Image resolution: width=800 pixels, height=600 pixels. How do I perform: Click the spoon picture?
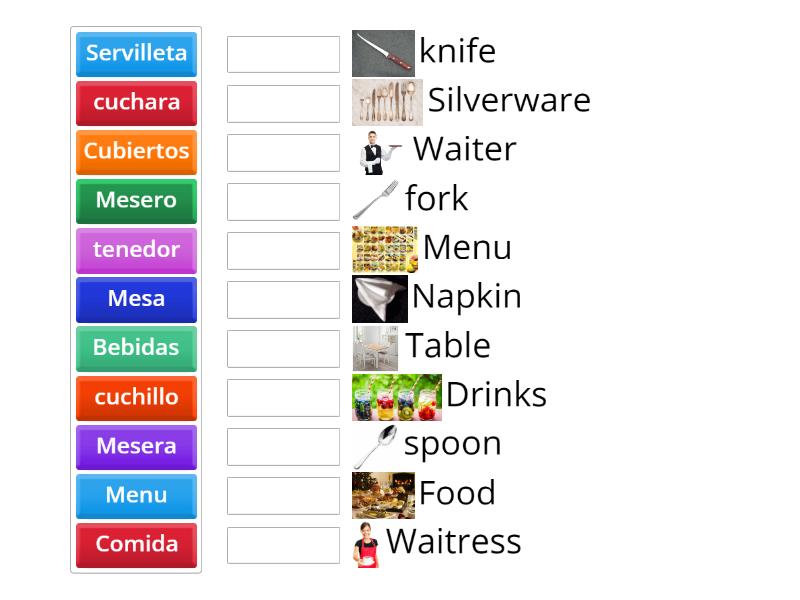pos(375,443)
